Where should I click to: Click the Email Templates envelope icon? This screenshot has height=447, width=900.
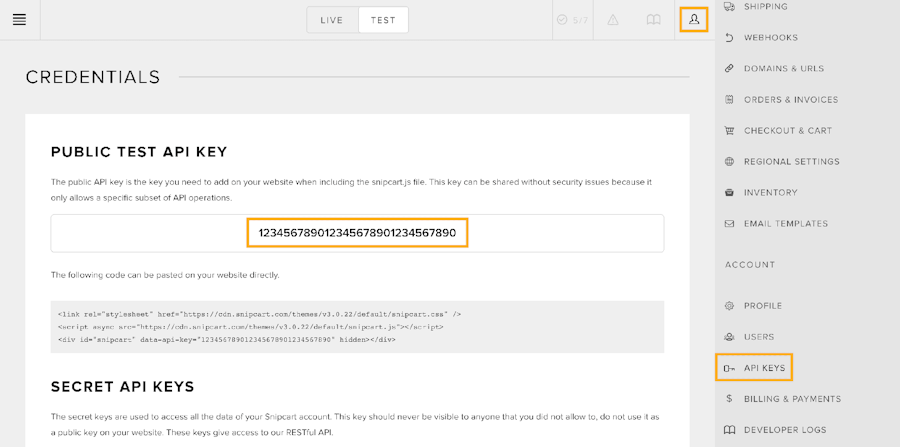point(730,223)
